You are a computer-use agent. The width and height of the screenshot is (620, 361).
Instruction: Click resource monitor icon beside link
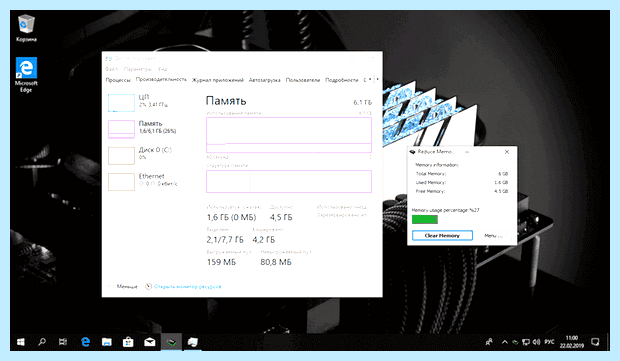tap(148, 286)
